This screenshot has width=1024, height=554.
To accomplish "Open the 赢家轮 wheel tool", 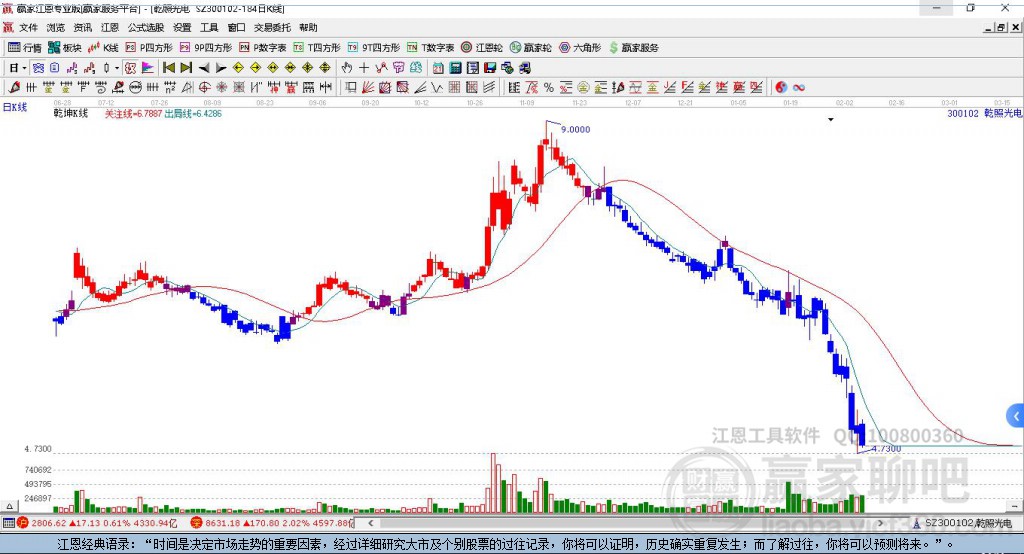I will point(530,48).
